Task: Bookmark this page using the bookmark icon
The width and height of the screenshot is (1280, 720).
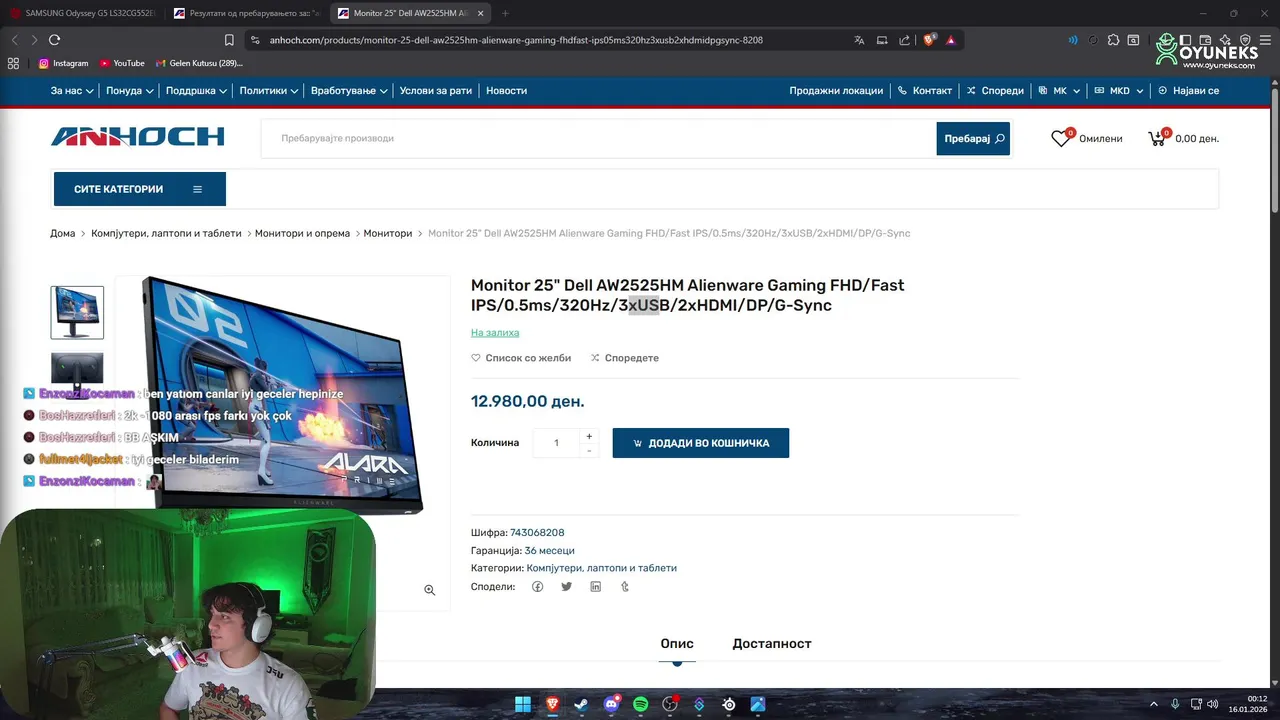Action: click(229, 40)
